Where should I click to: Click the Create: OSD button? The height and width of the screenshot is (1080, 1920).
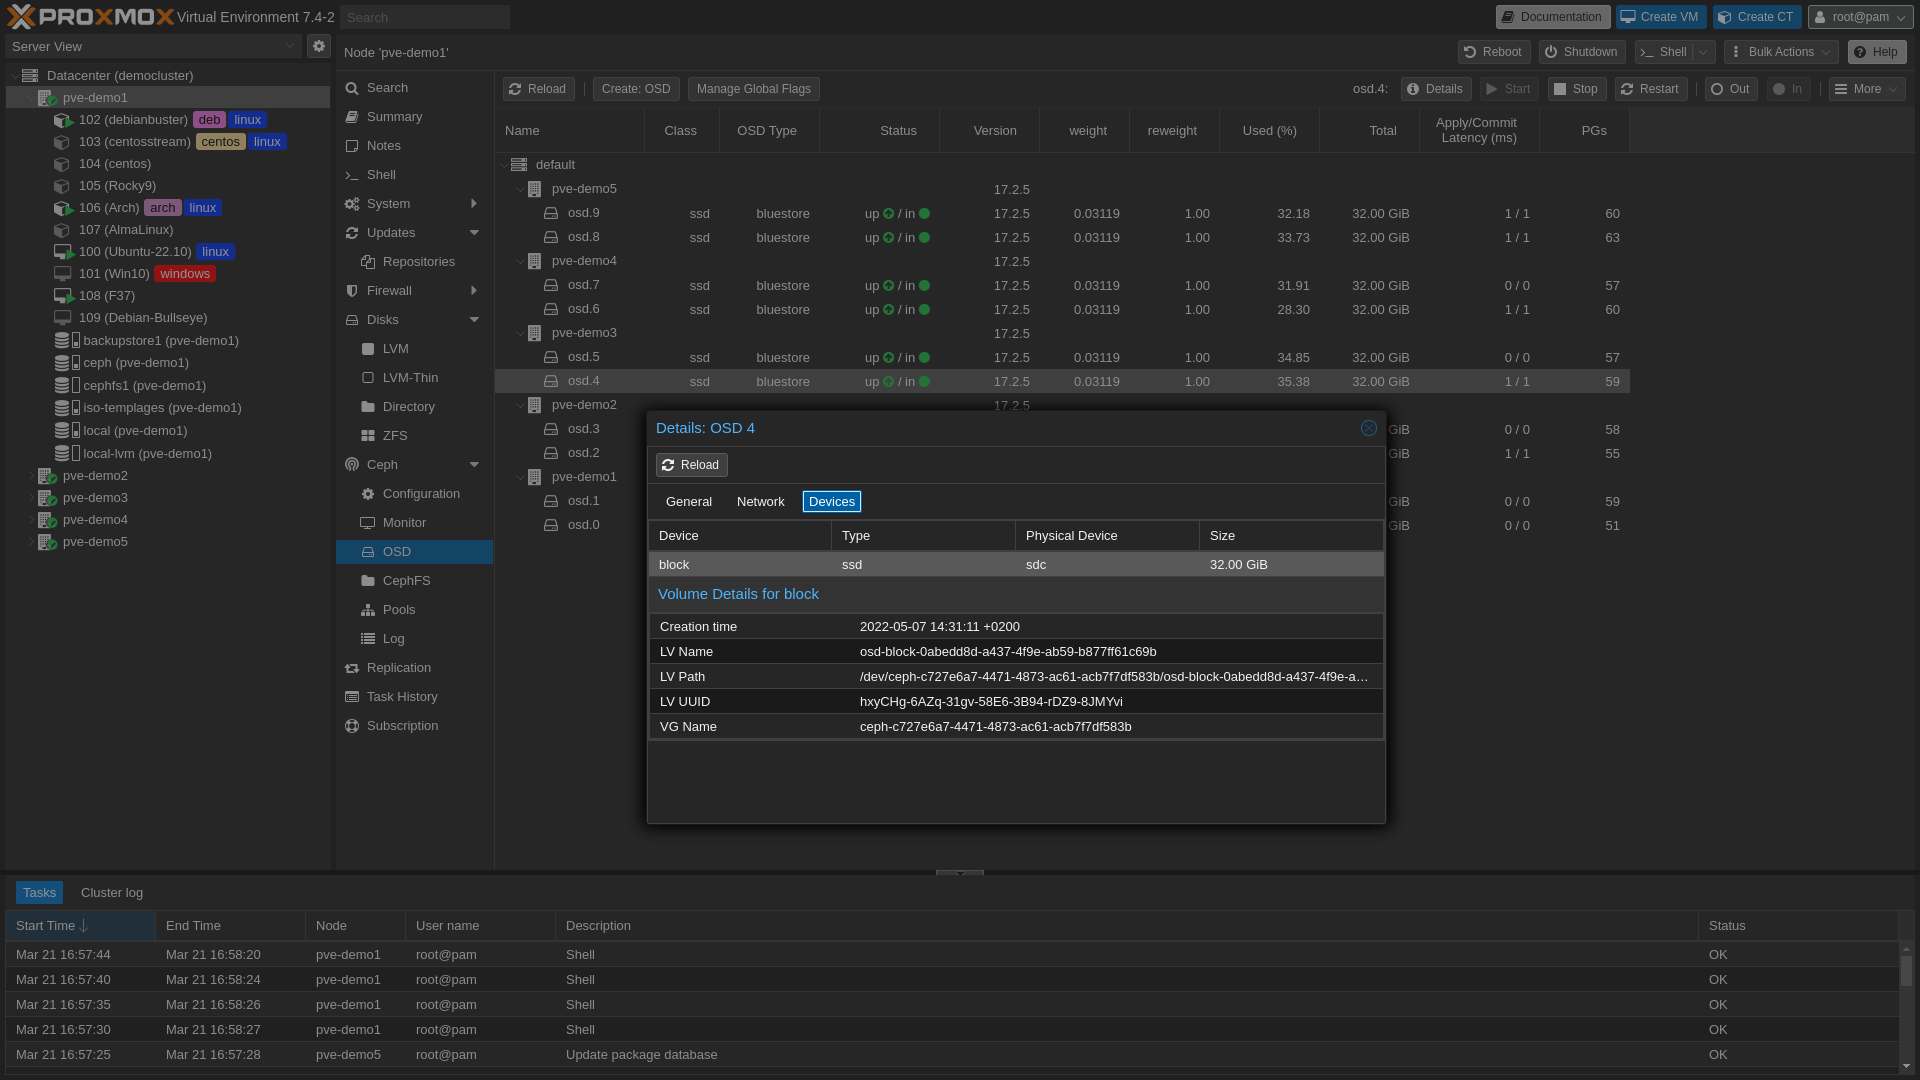(635, 89)
